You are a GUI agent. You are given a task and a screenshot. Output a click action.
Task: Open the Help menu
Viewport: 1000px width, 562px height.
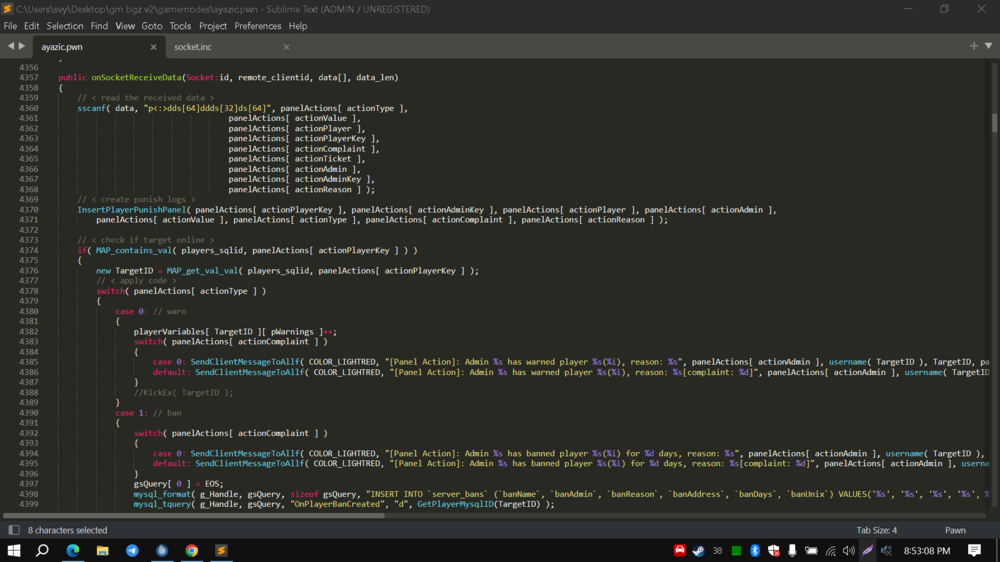point(298,26)
